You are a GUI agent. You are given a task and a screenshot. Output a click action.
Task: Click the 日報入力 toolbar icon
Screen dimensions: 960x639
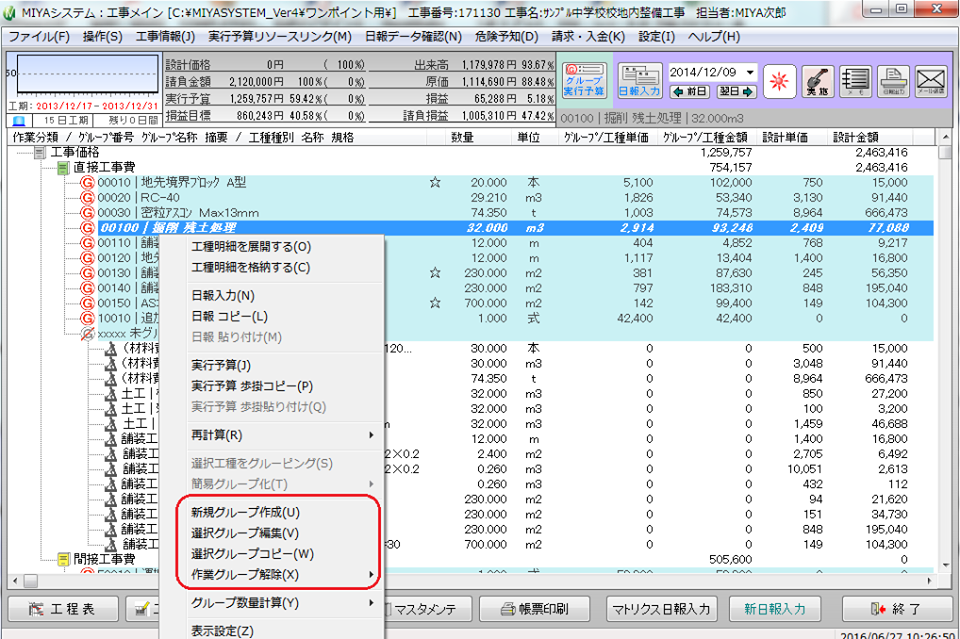click(640, 81)
